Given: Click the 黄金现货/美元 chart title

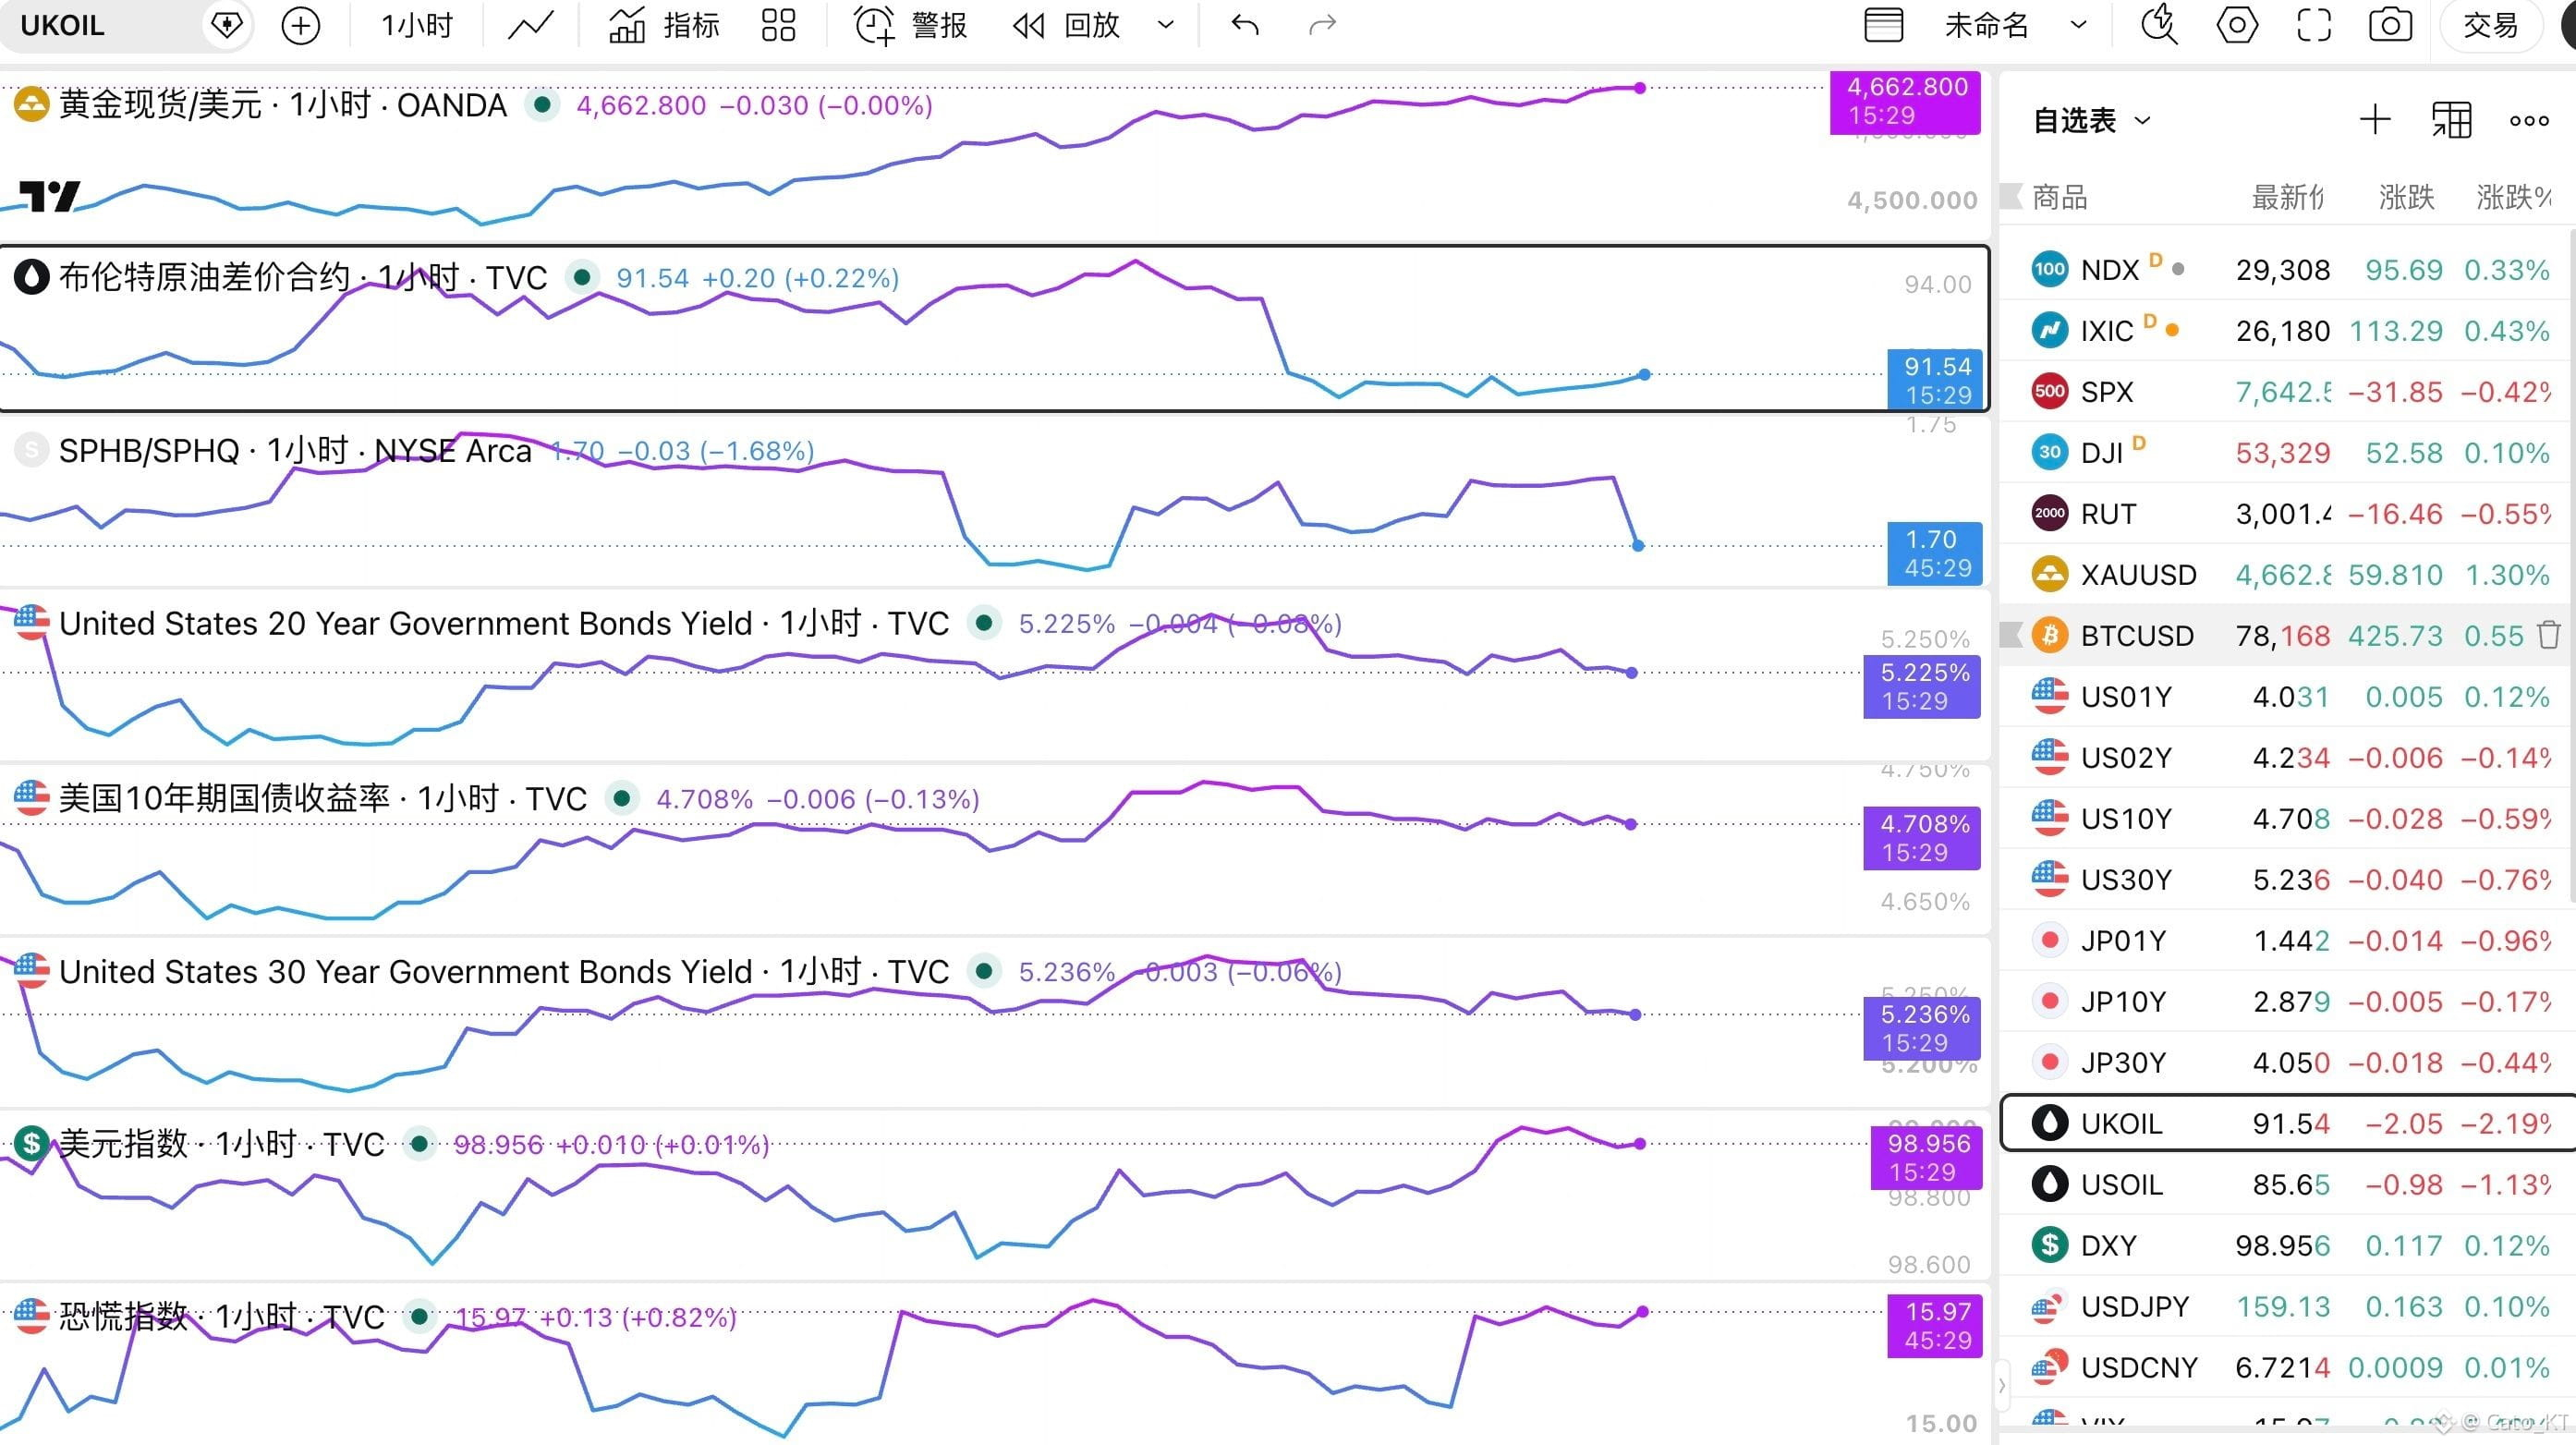Looking at the screenshot, I should (283, 105).
